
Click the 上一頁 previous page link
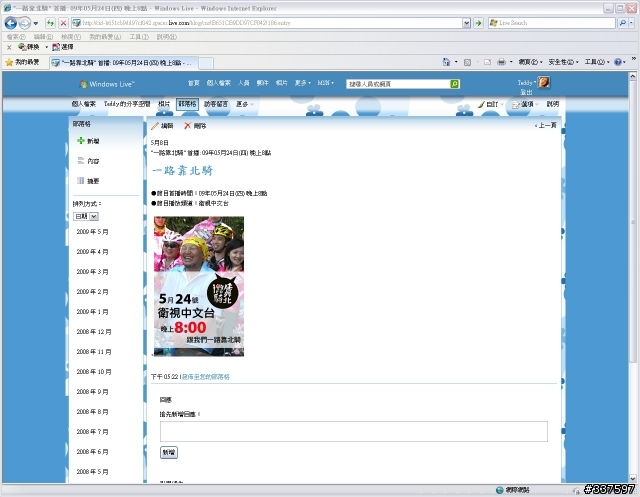point(545,125)
